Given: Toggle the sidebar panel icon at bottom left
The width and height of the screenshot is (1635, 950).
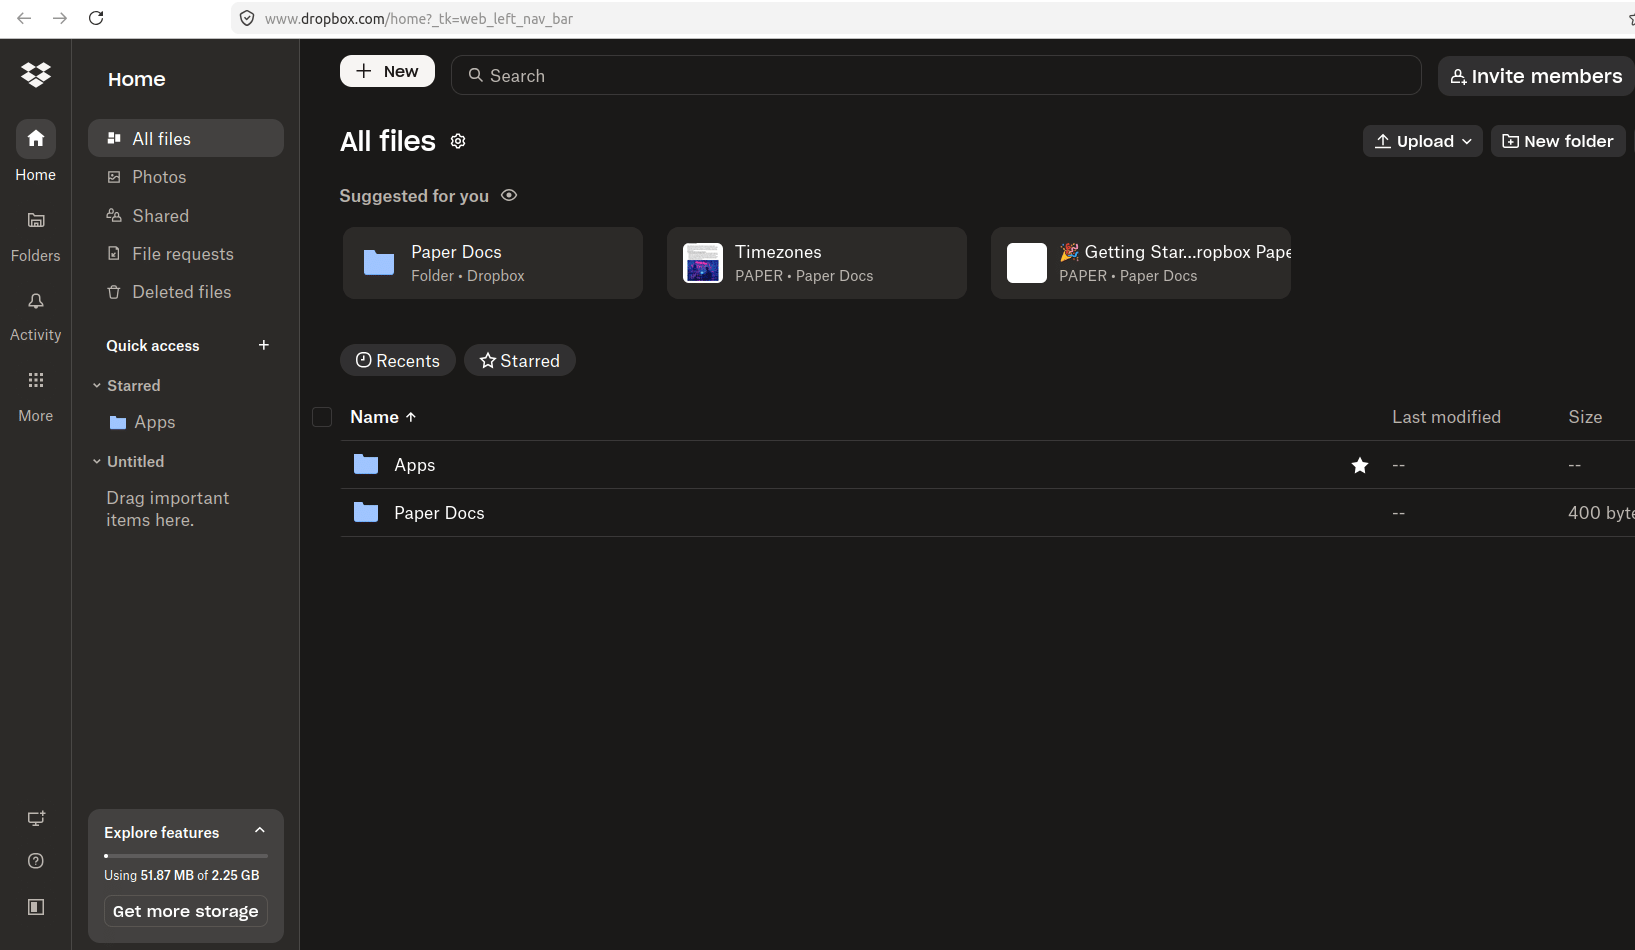Looking at the screenshot, I should click(36, 907).
